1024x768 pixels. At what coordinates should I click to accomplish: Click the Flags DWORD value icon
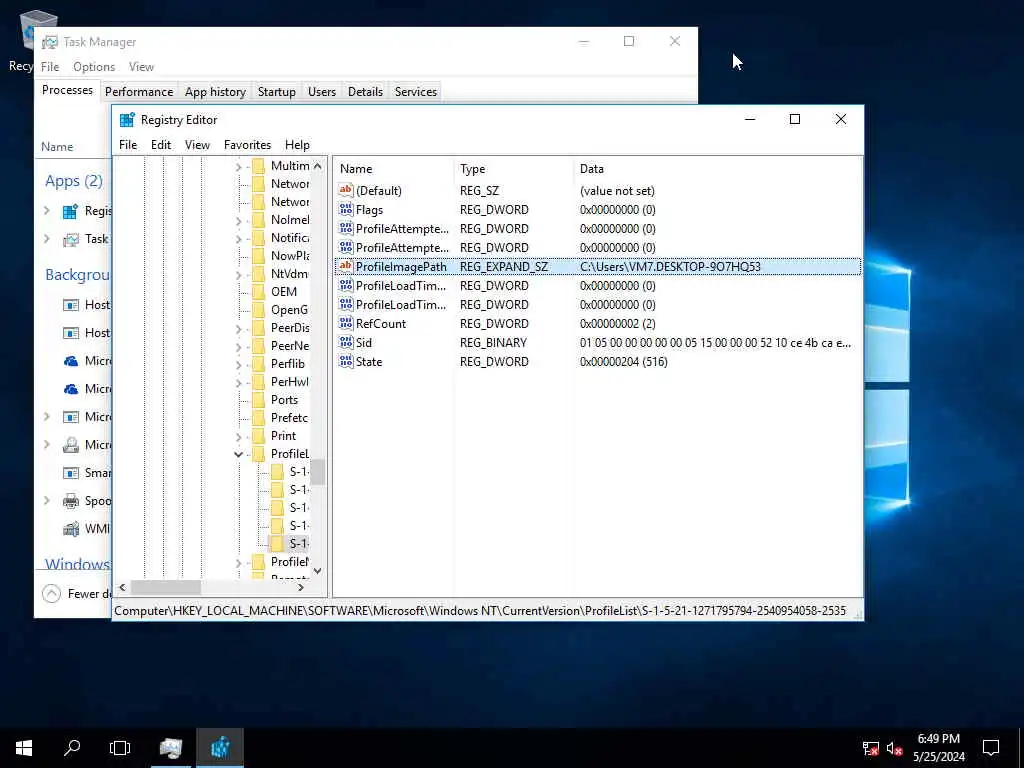click(345, 209)
